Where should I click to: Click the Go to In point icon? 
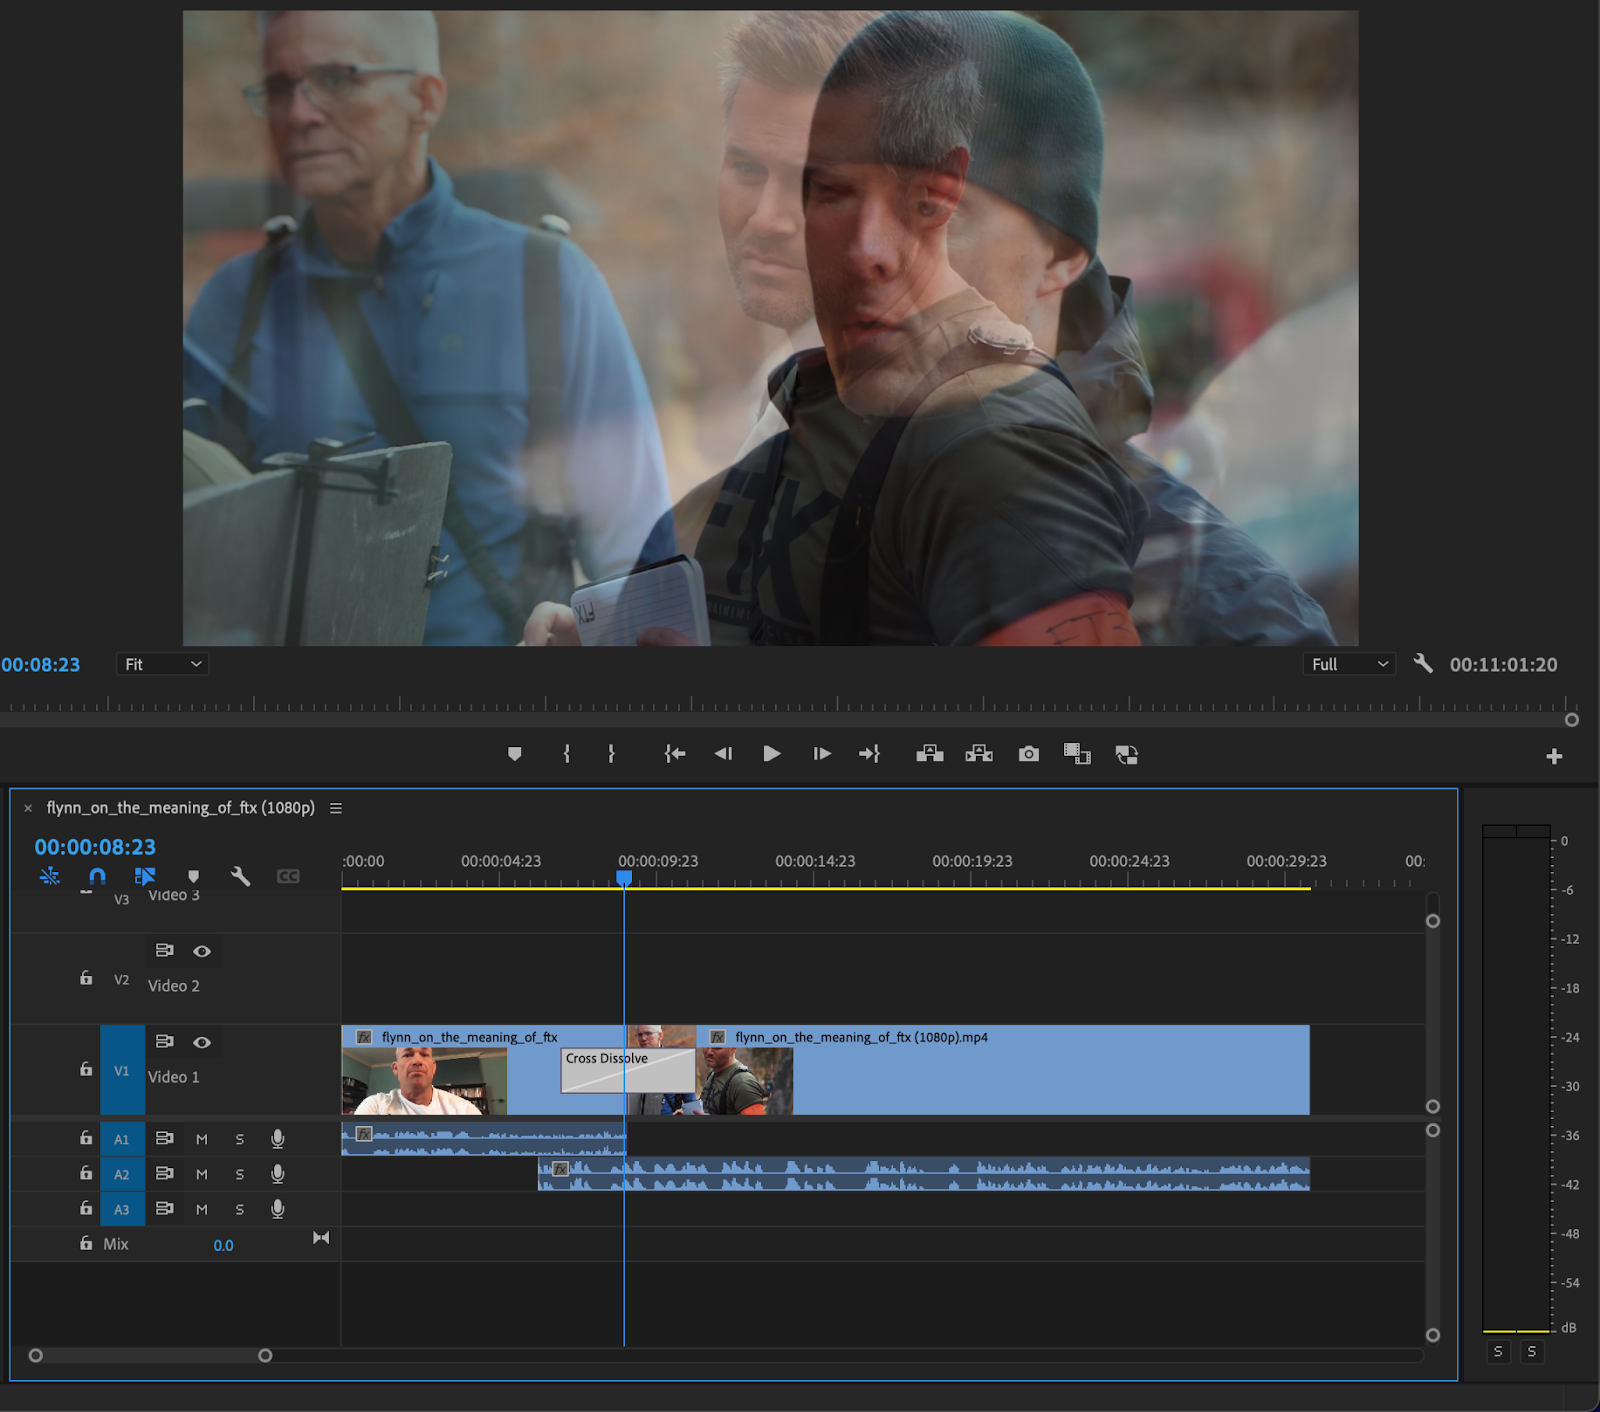675,754
